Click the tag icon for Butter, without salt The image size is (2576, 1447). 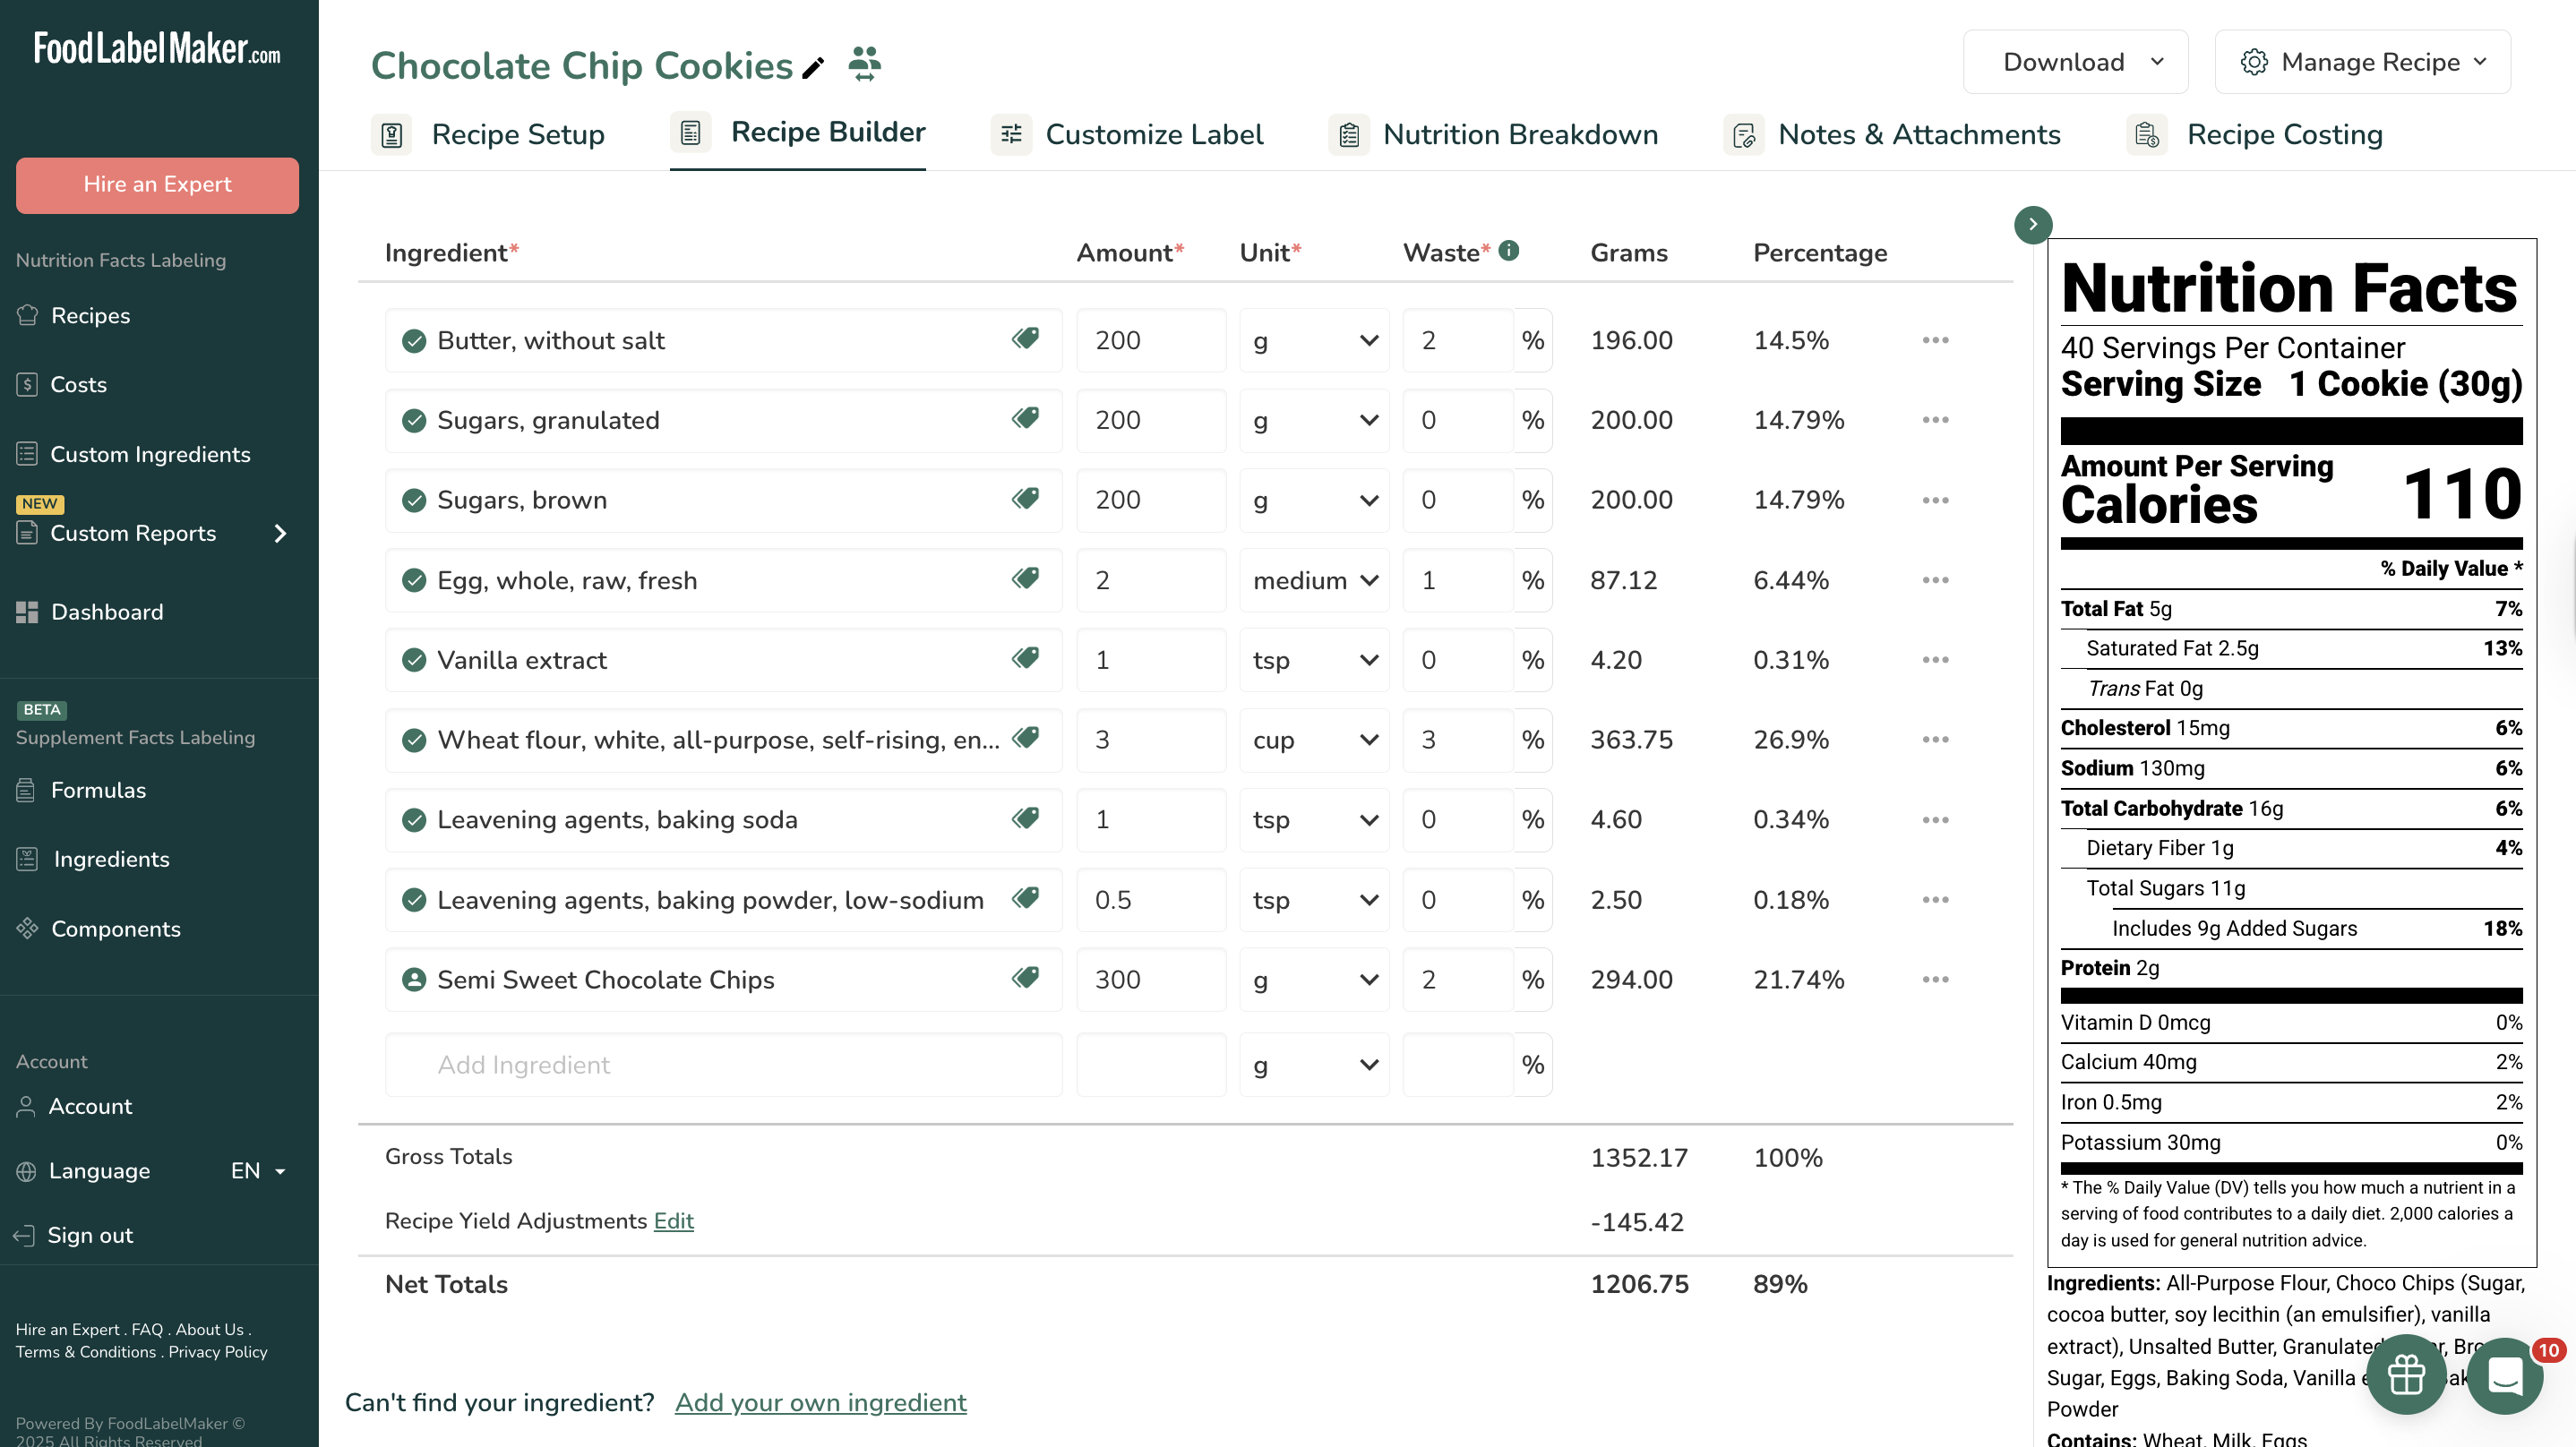[1025, 339]
